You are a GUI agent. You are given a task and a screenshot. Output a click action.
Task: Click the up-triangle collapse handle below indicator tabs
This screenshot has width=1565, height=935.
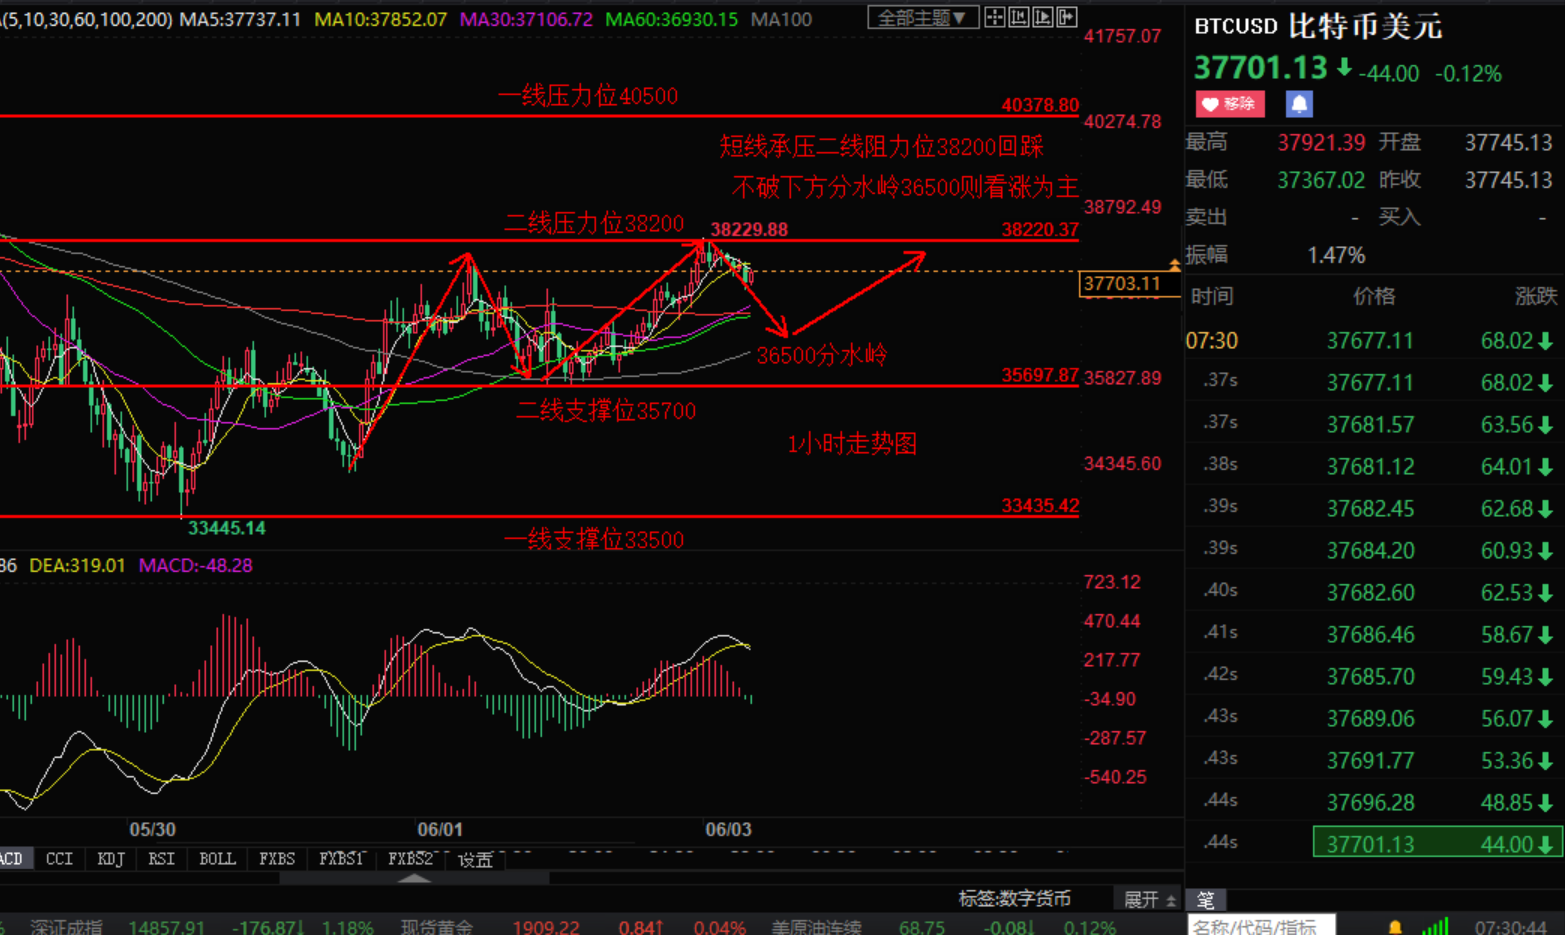tap(414, 879)
